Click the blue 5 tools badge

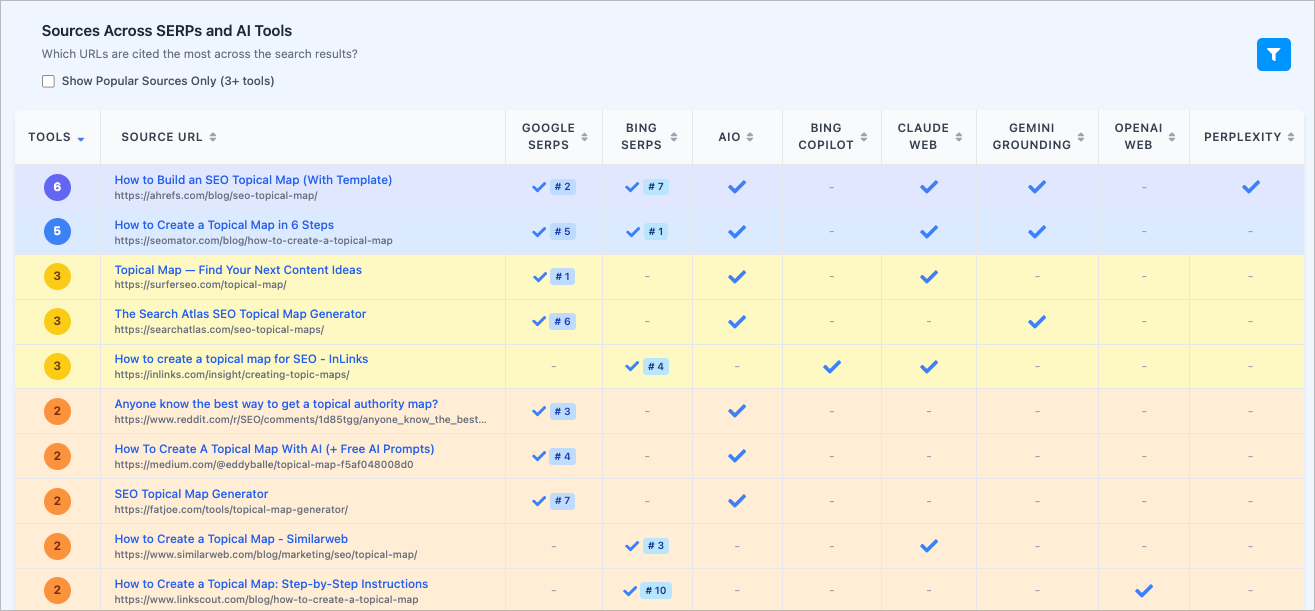57,232
